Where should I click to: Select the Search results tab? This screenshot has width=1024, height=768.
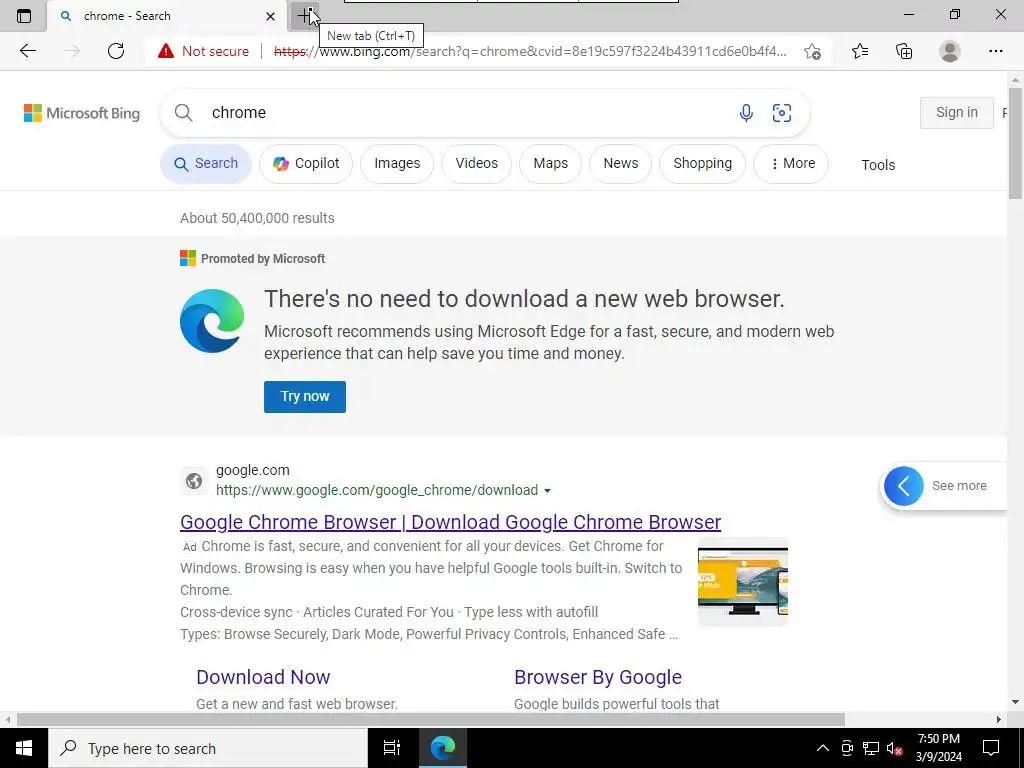206,163
